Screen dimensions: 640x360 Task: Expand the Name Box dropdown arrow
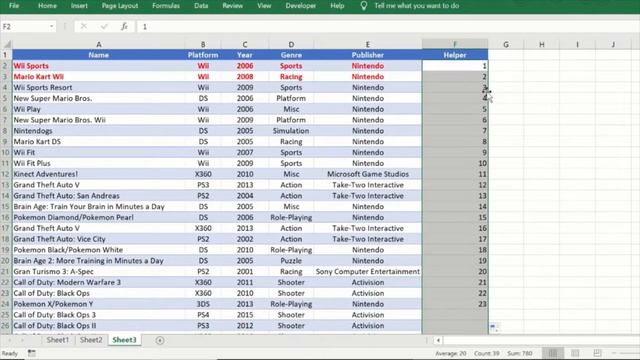52,27
